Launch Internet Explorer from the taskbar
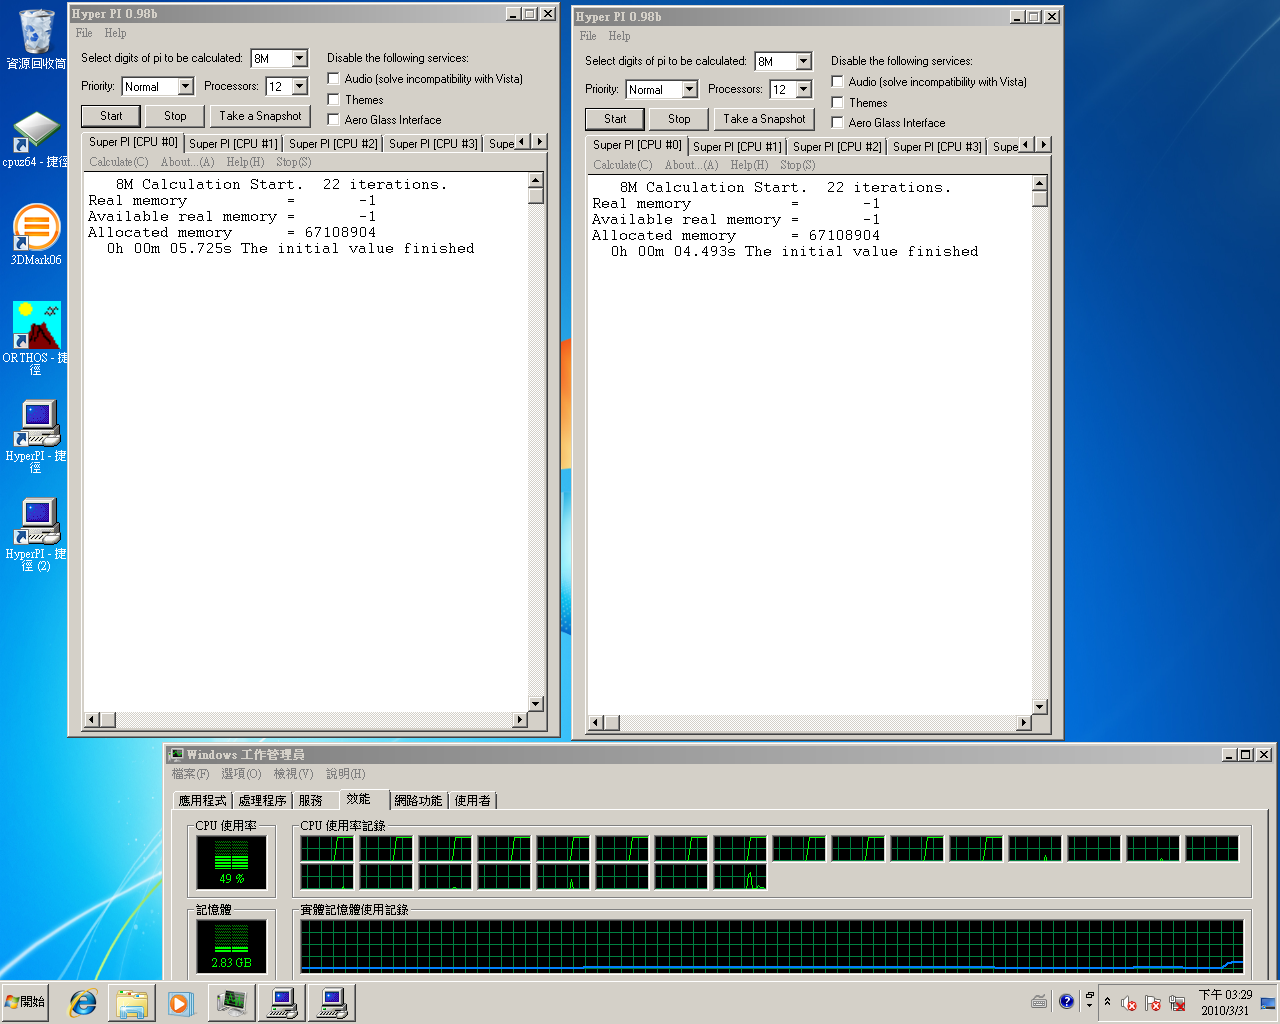The width and height of the screenshot is (1280, 1024). click(82, 1002)
